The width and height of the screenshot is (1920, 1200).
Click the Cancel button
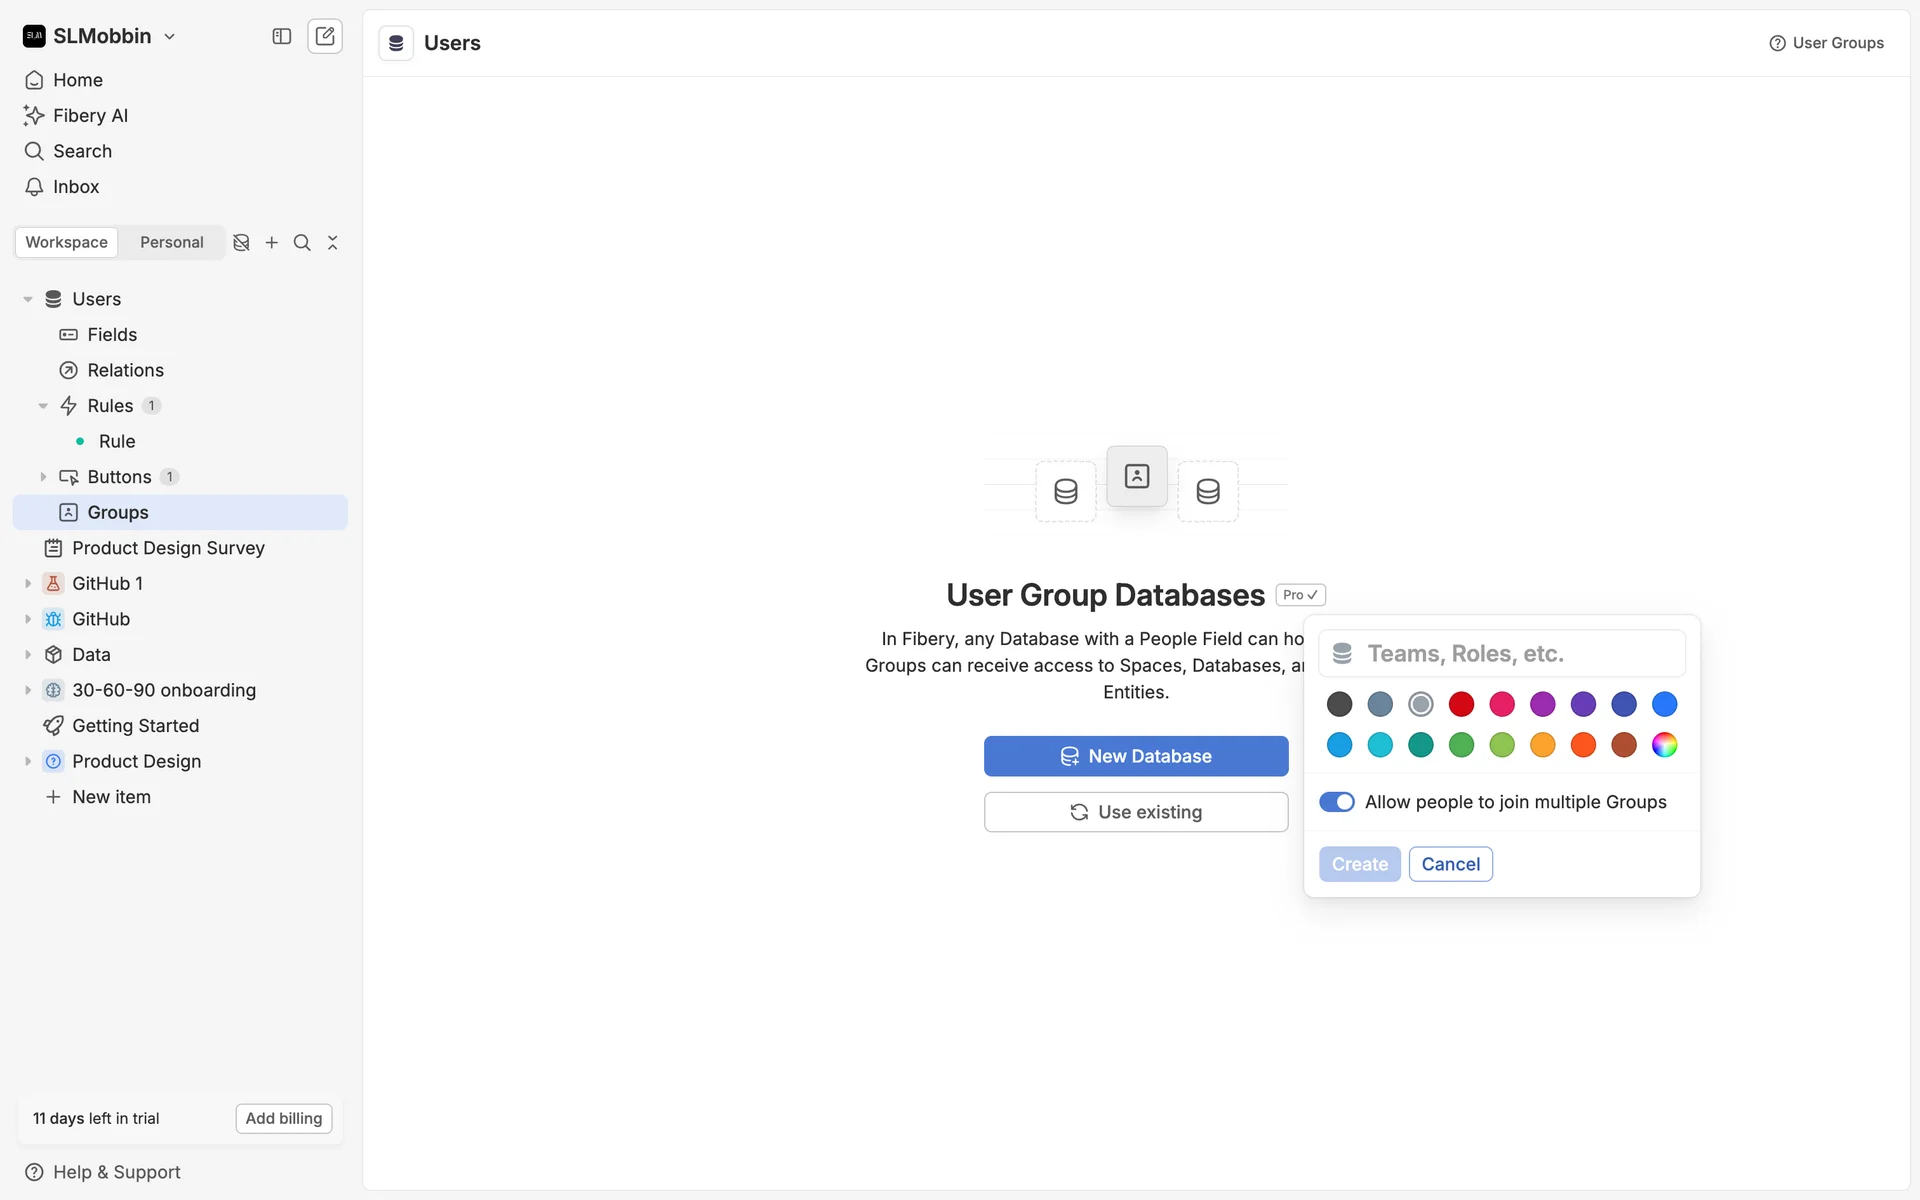coord(1450,864)
